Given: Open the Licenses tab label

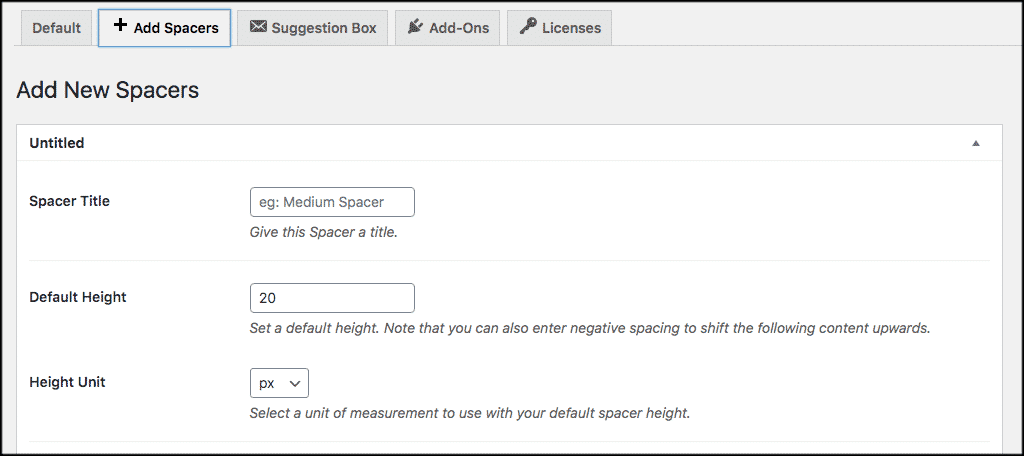Looking at the screenshot, I should coord(571,28).
